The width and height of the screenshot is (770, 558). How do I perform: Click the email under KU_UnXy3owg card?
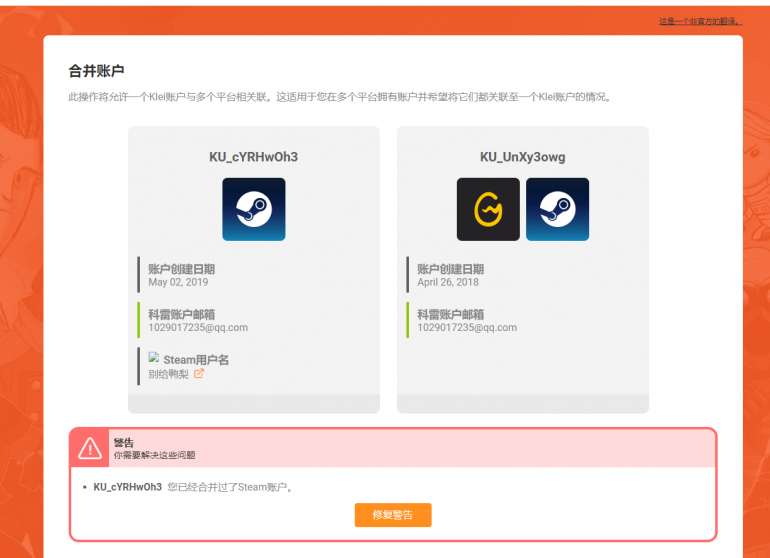pos(467,327)
